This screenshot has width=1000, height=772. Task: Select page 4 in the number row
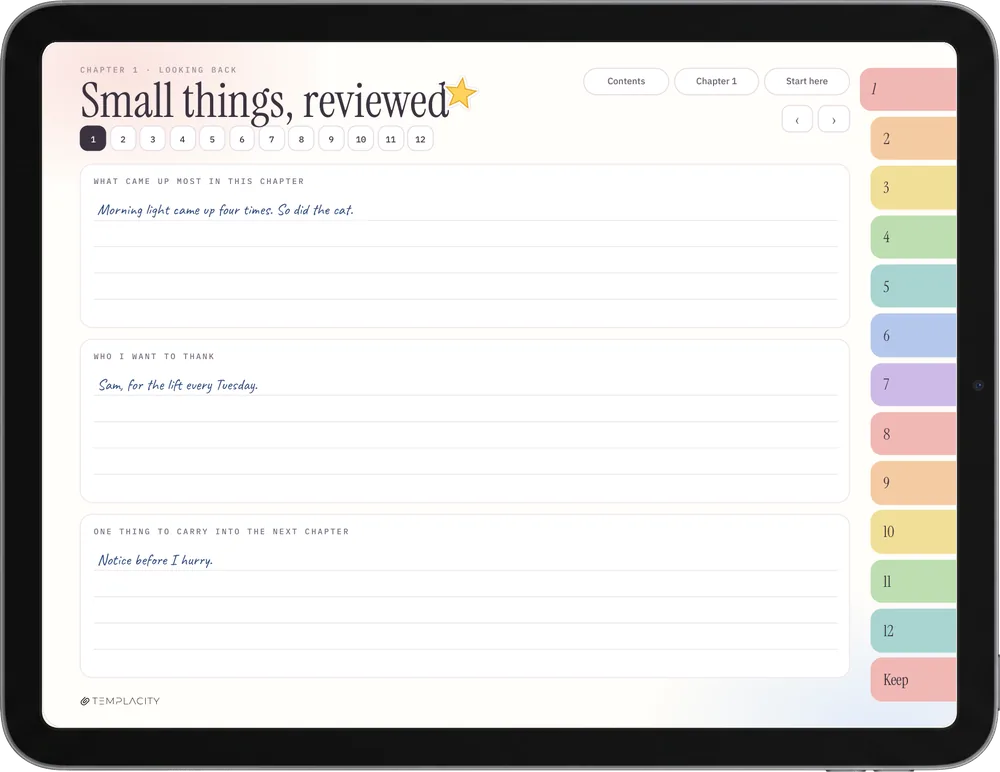coord(182,139)
